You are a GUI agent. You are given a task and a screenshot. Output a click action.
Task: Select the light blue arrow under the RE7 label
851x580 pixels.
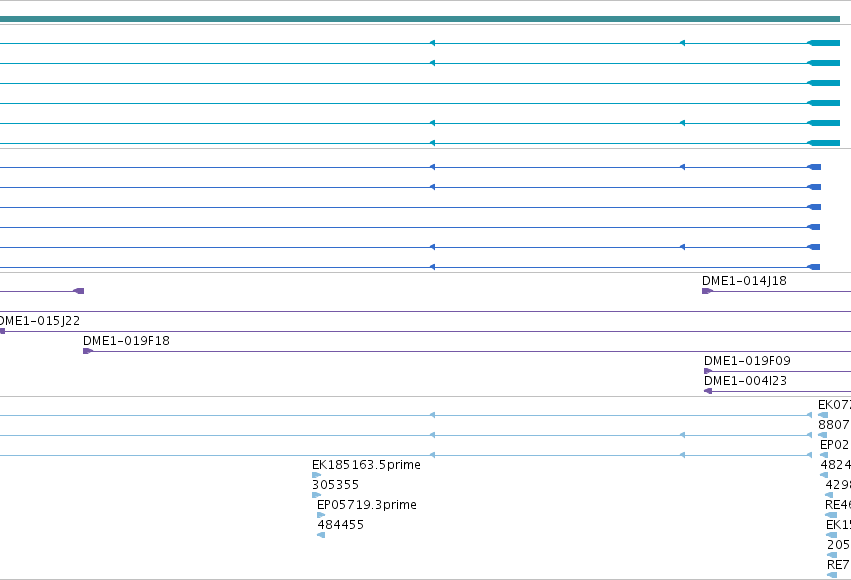832,575
